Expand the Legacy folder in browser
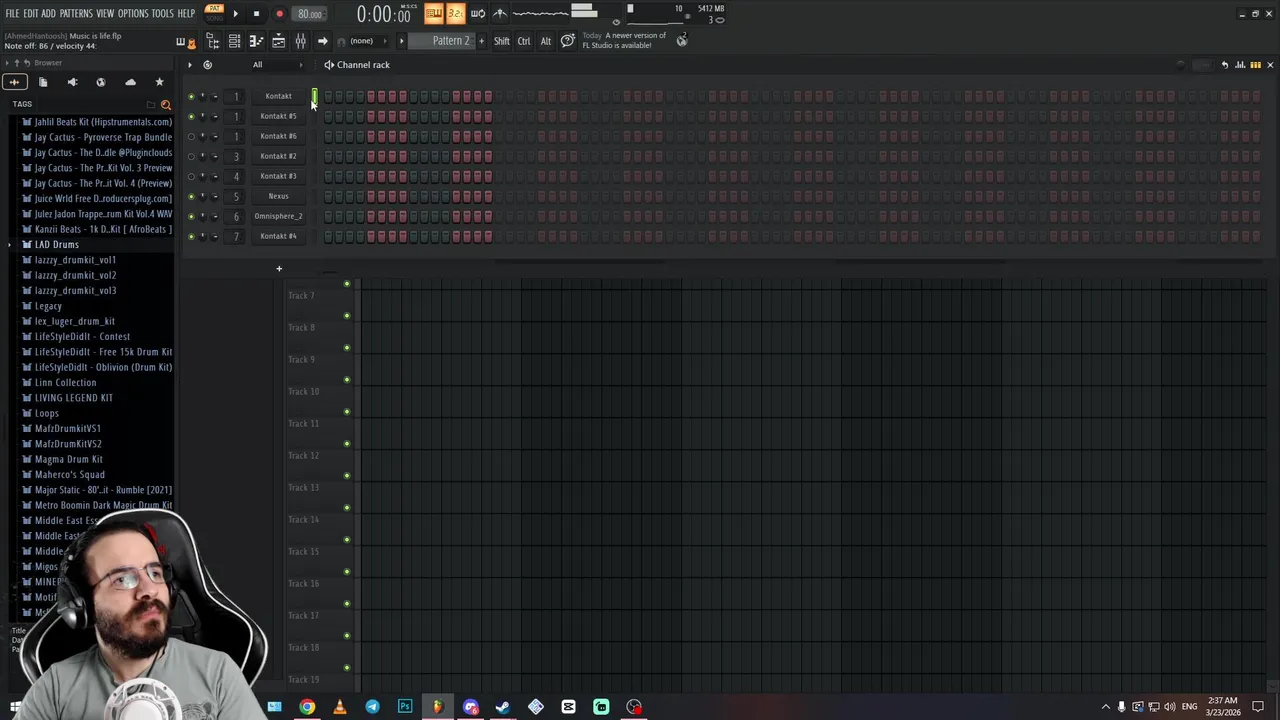 (48, 306)
